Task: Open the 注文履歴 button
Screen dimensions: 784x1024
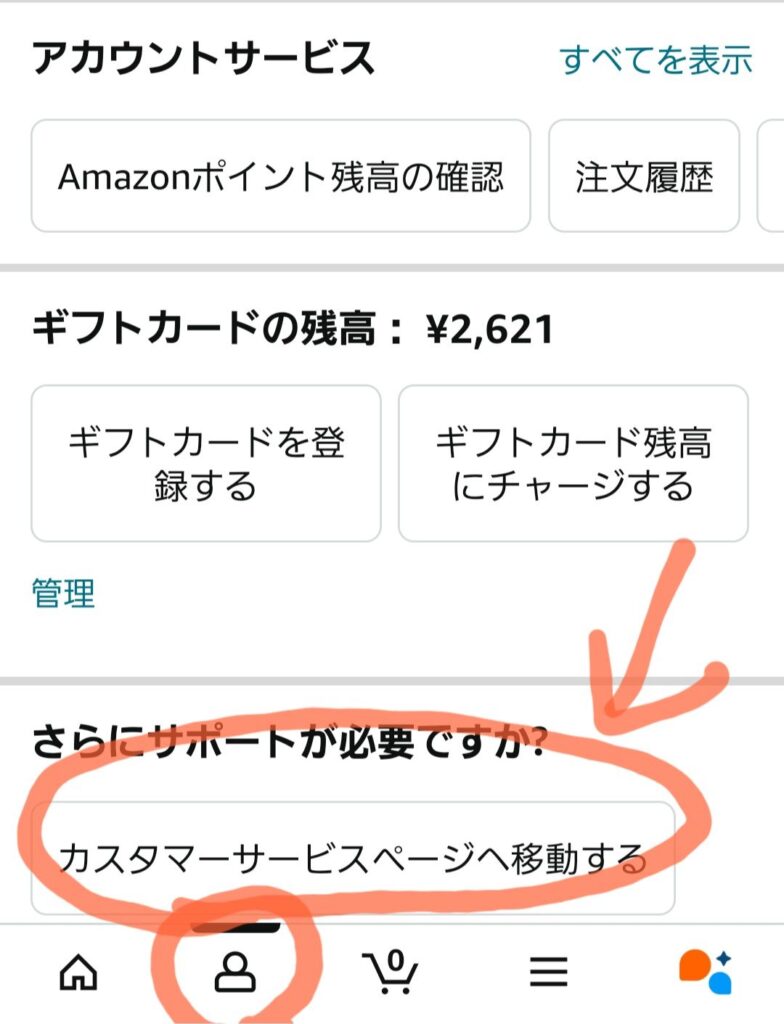Action: point(644,177)
